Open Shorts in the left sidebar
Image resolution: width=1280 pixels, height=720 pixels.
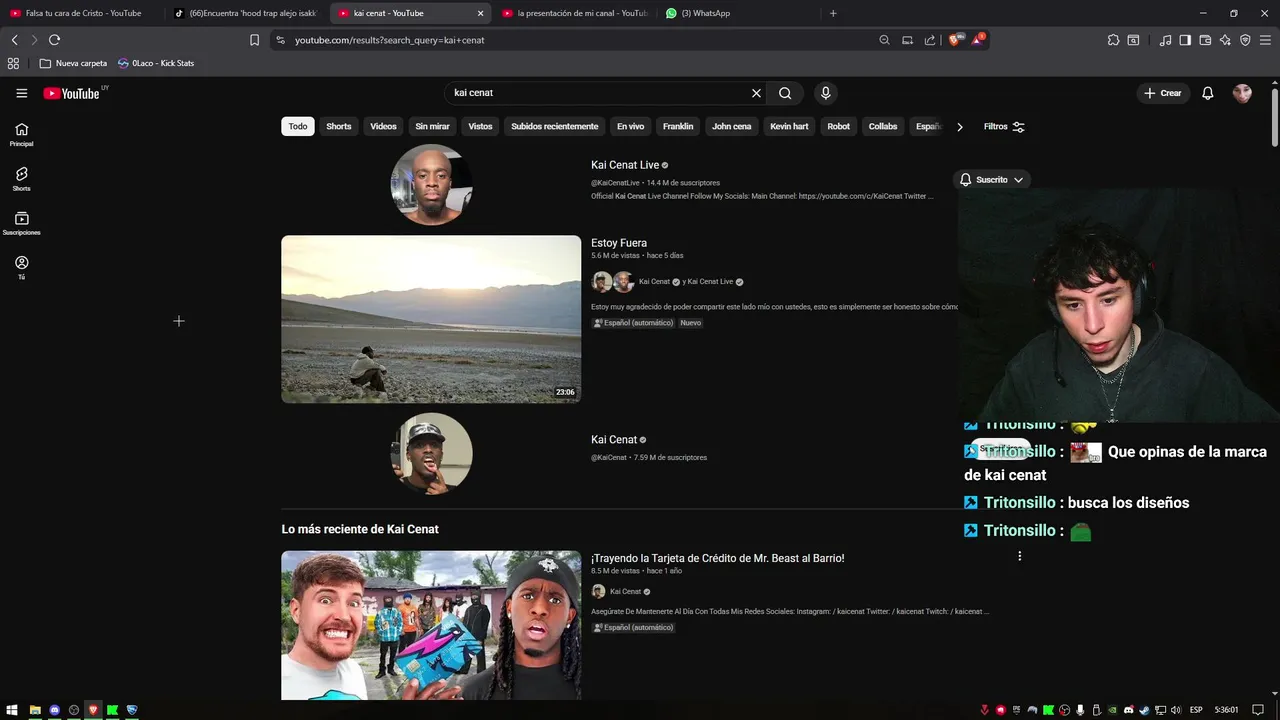pyautogui.click(x=21, y=178)
